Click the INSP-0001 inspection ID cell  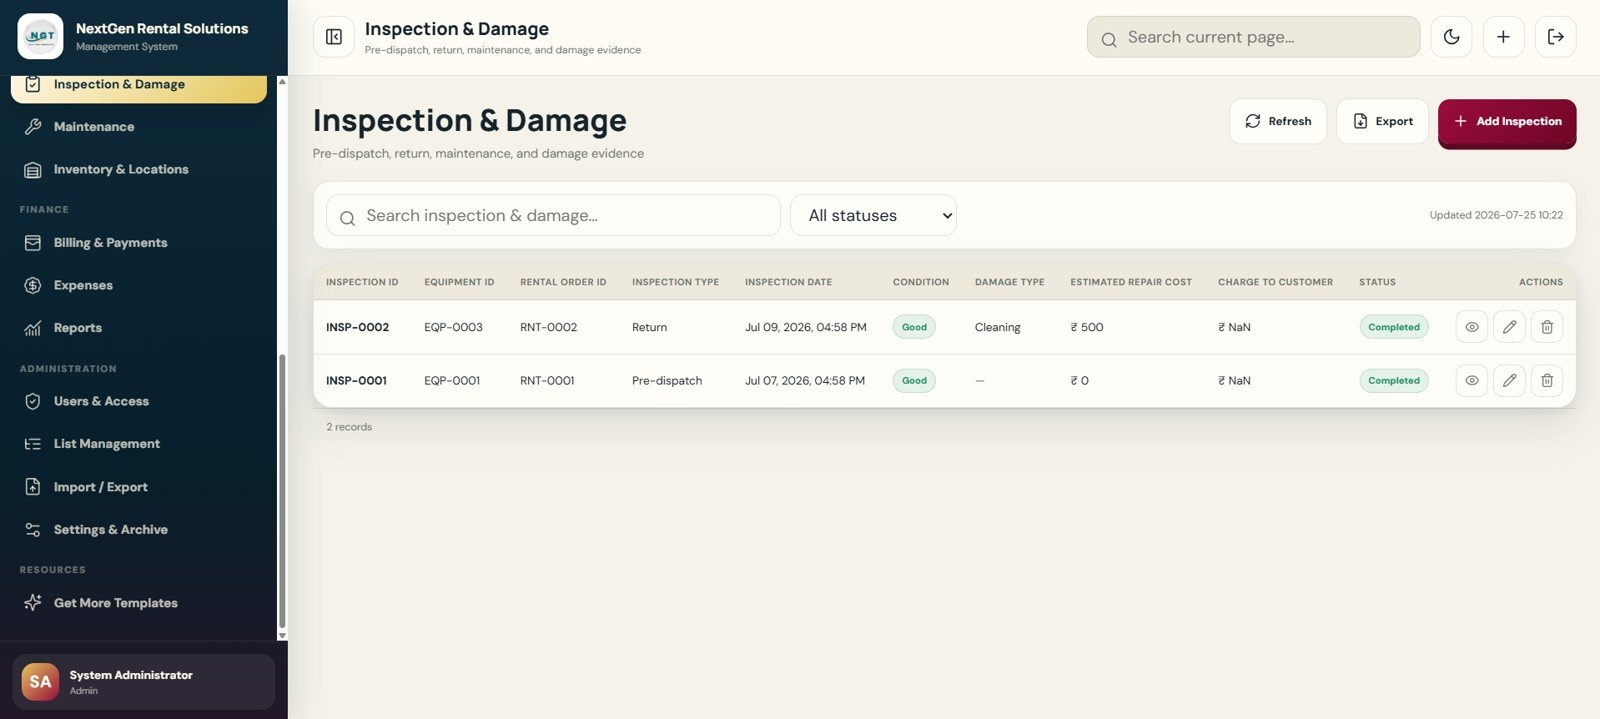click(356, 380)
